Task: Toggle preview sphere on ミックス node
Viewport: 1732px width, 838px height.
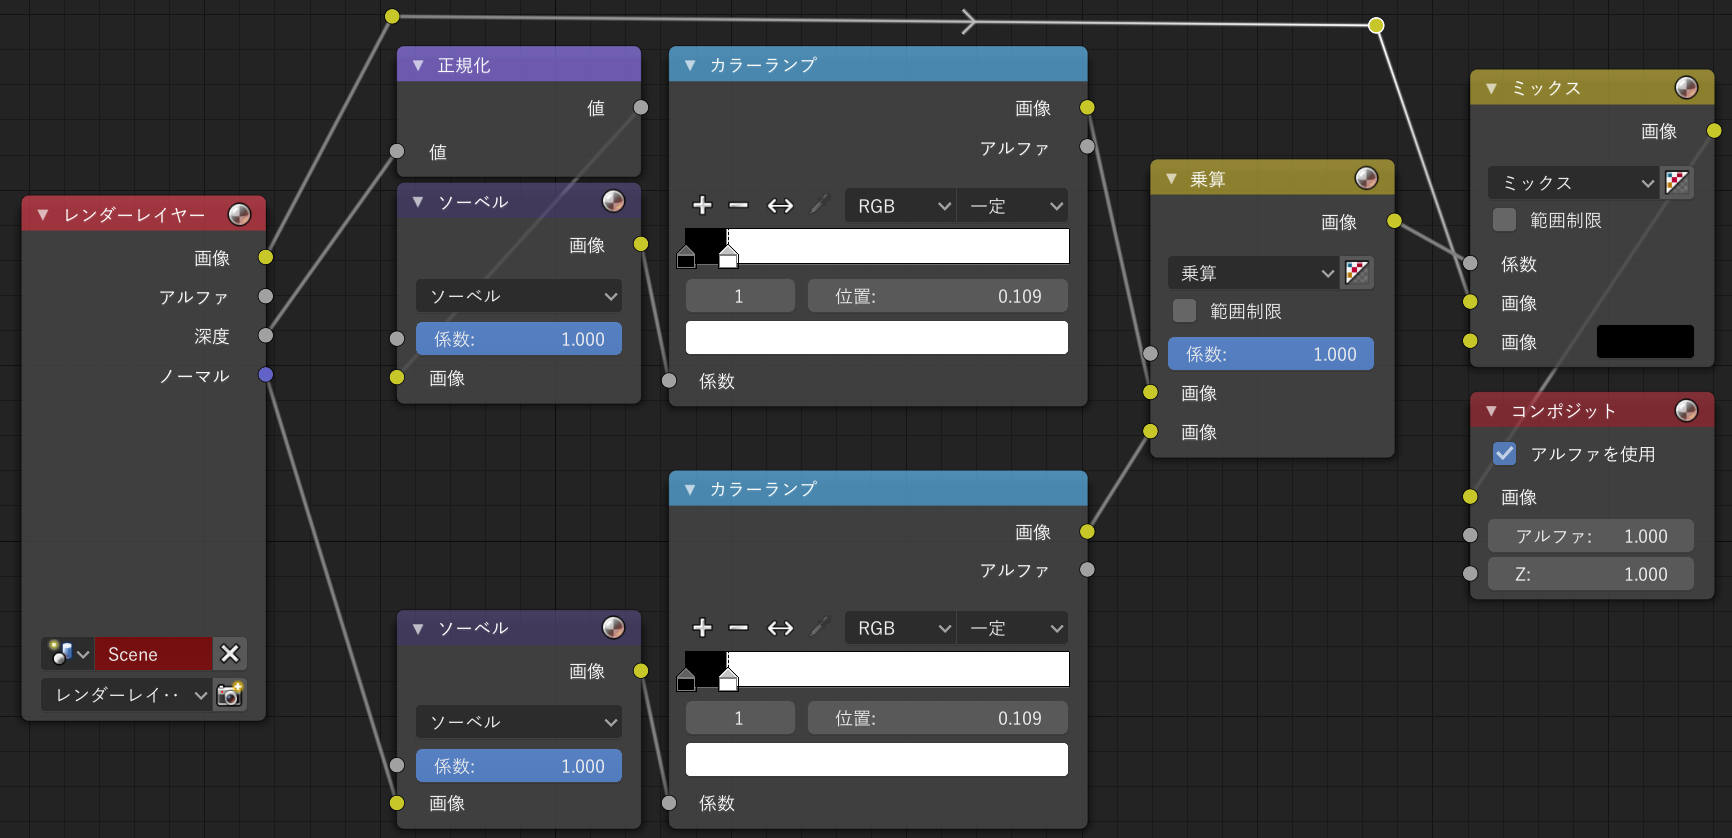Action: point(1686,88)
